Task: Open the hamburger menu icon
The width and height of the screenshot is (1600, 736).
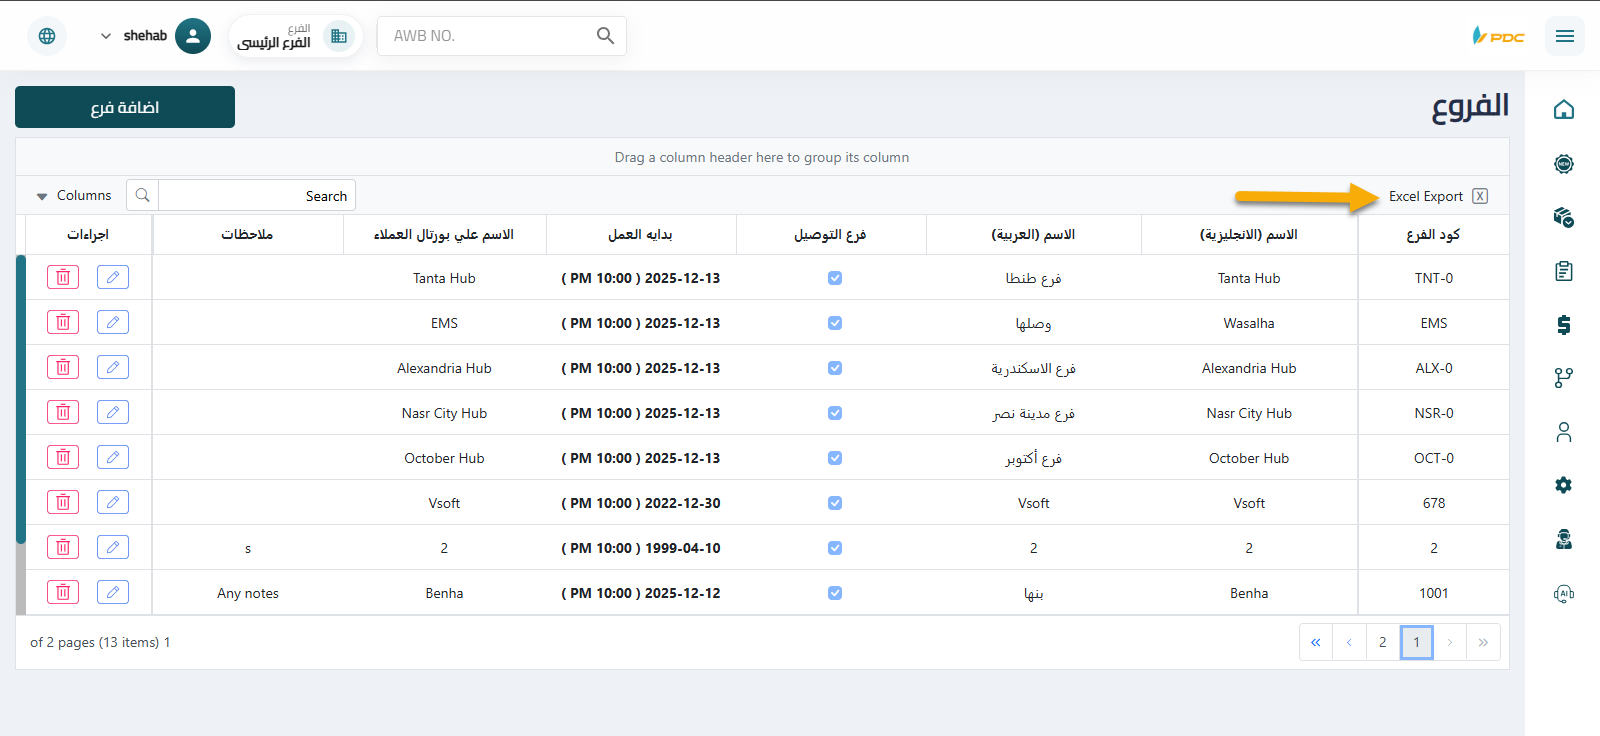Action: click(x=1565, y=36)
